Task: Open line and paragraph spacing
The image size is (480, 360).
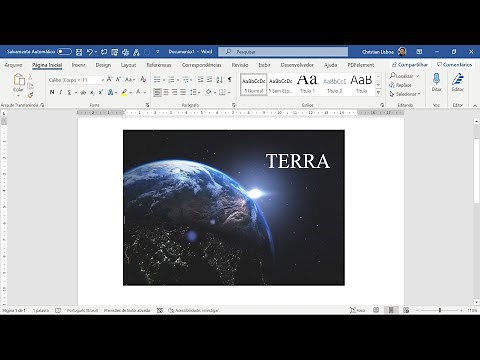Action: pyautogui.click(x=194, y=92)
